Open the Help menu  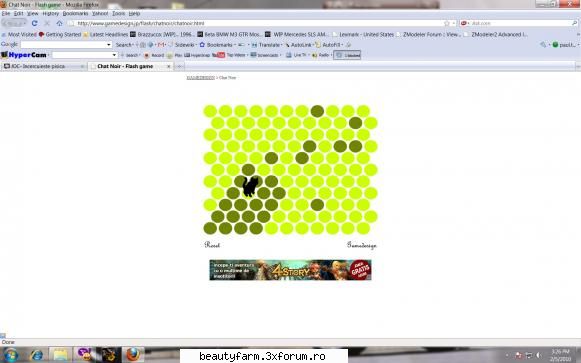coord(134,13)
